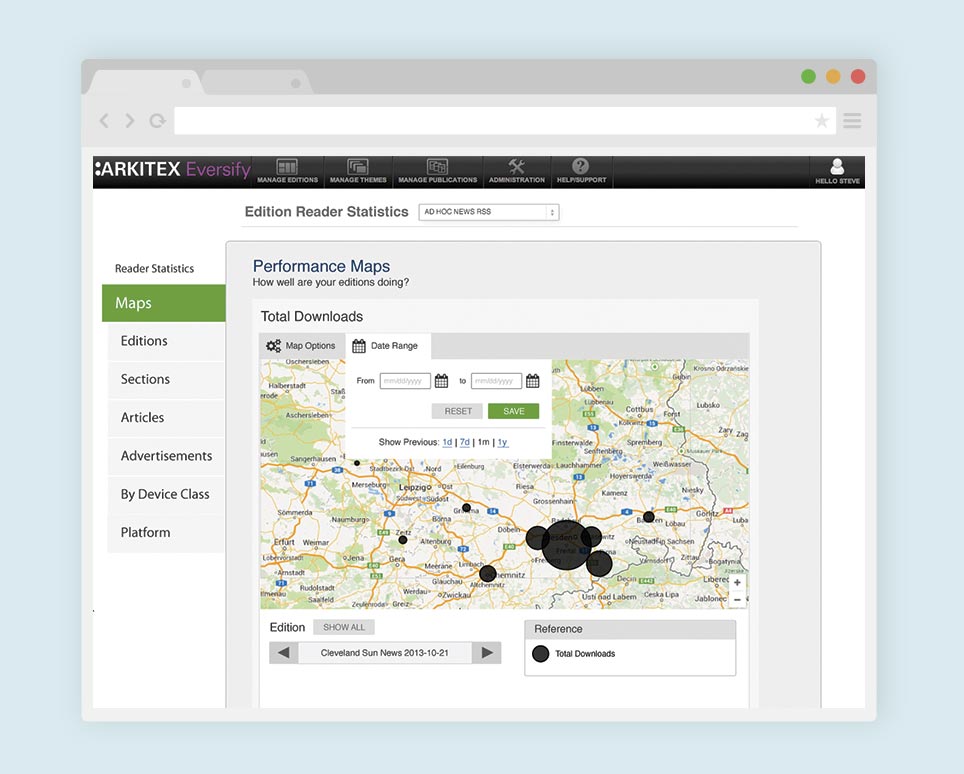The height and width of the screenshot is (774, 964).
Task: Expand the AD HOC NEWS RSS dropdown
Action: tap(489, 212)
